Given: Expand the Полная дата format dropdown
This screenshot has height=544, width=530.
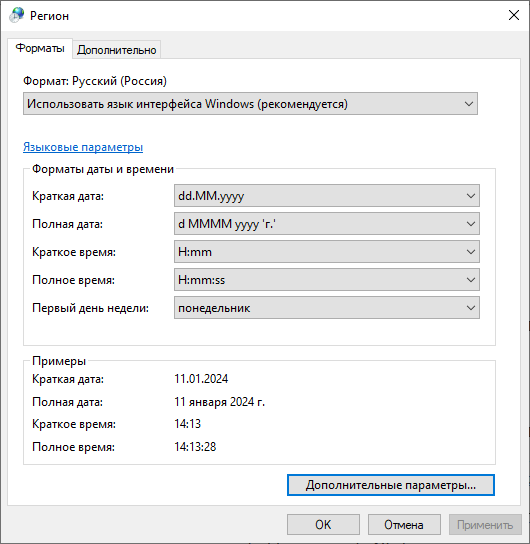Looking at the screenshot, I should tap(327, 224).
